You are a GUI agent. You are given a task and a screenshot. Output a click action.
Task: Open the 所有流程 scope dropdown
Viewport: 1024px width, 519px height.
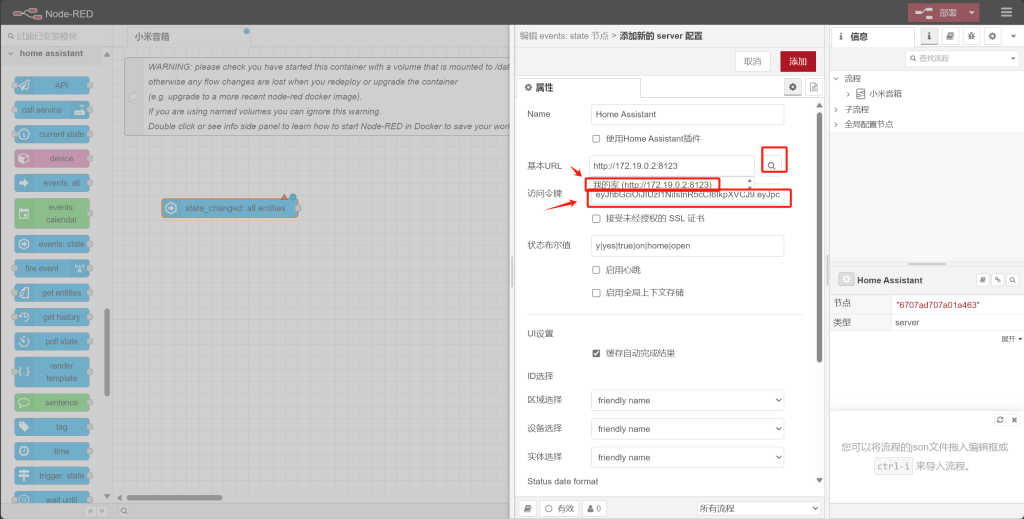759,509
